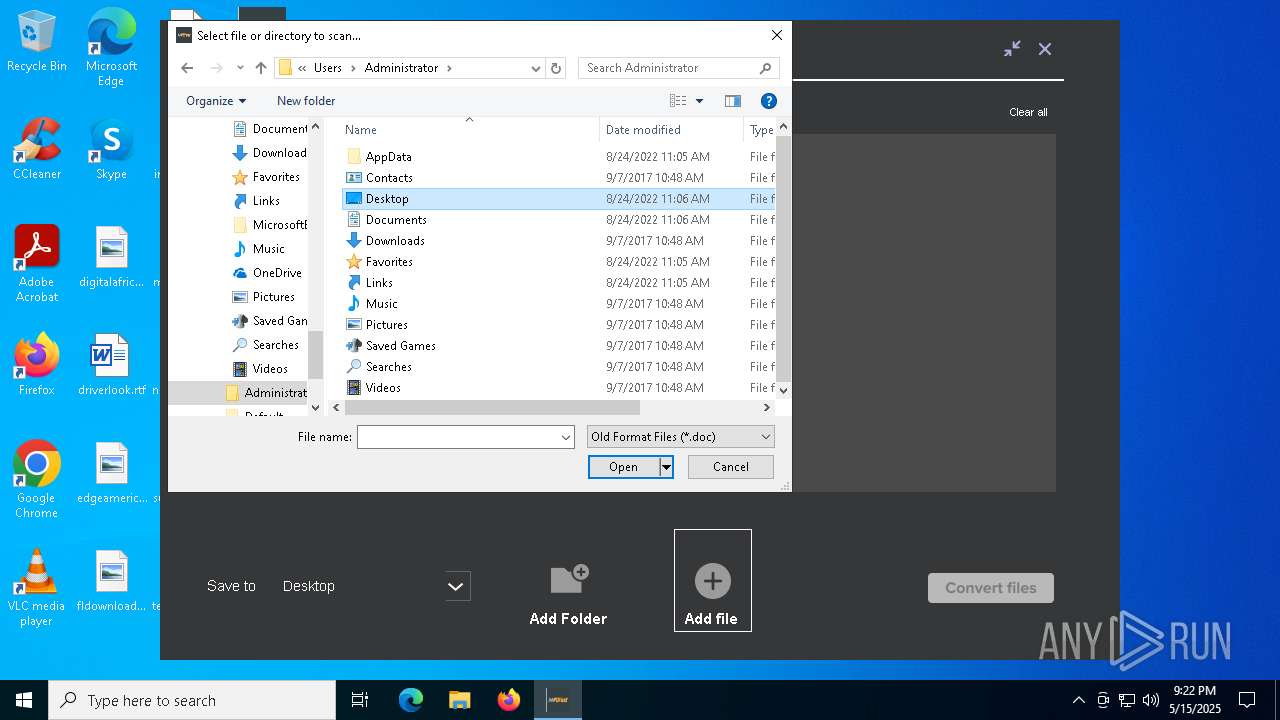Refresh the Administrator folder listing
Screen dimensions: 1280x720
[557, 68]
